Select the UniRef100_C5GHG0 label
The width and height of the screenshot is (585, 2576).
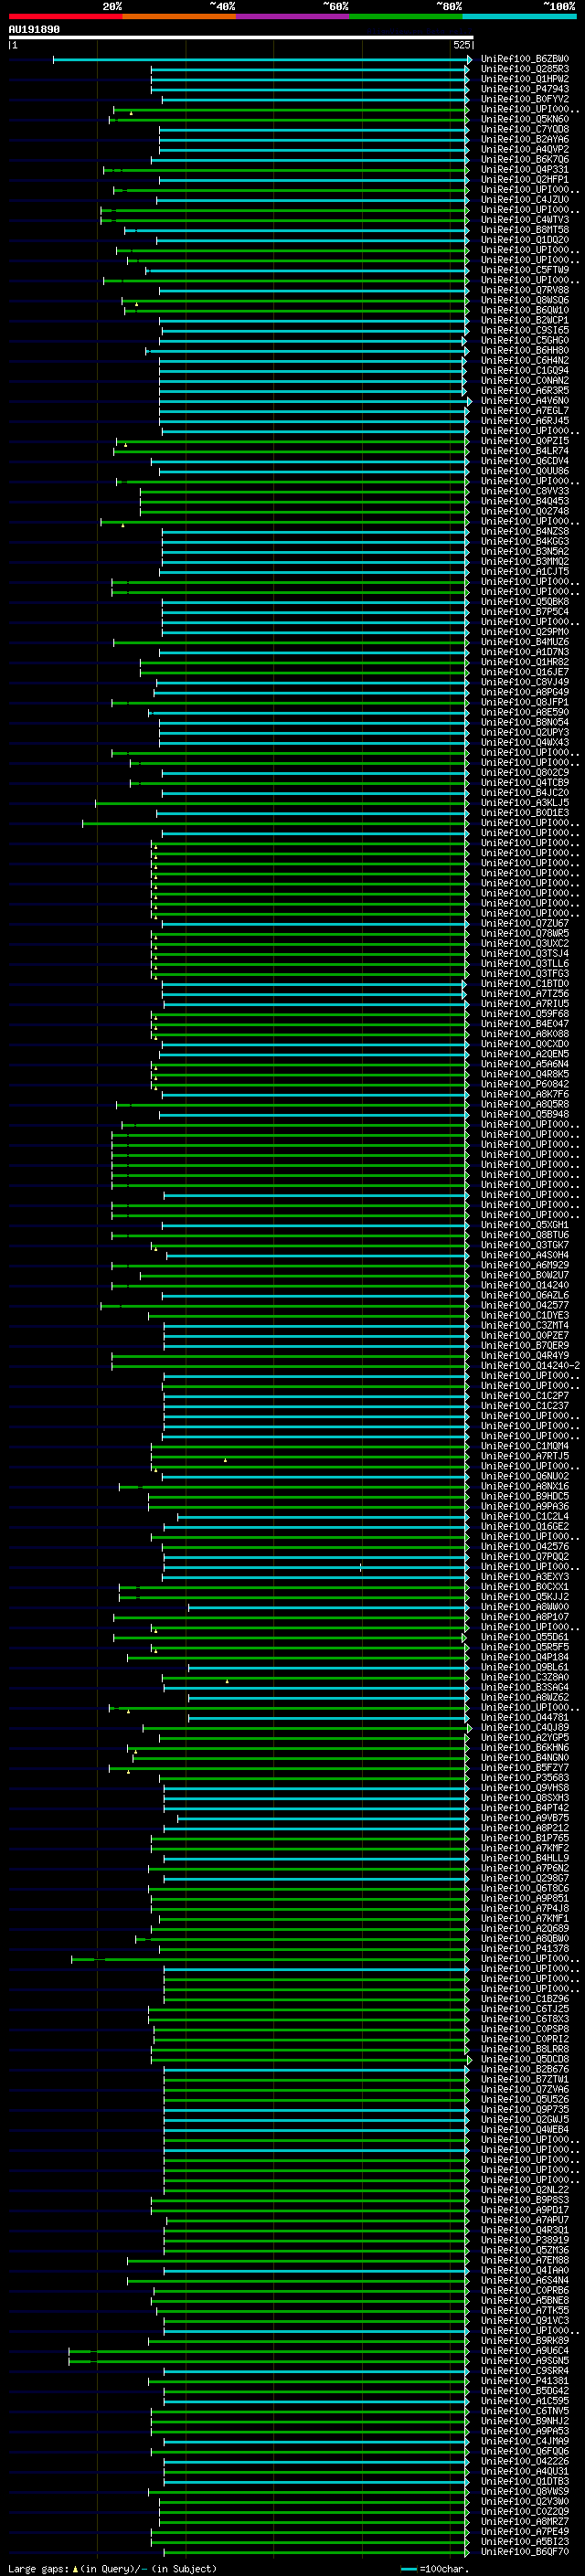tap(525, 341)
